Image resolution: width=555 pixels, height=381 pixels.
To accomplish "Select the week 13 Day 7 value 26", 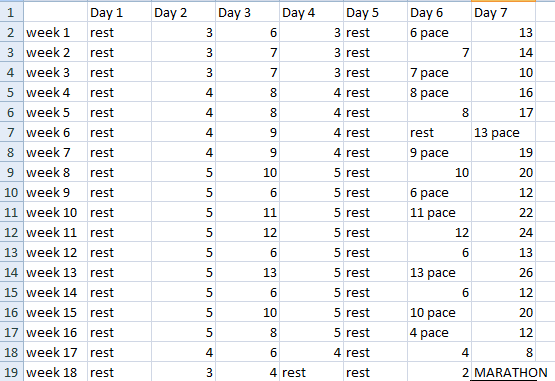I will [503, 272].
